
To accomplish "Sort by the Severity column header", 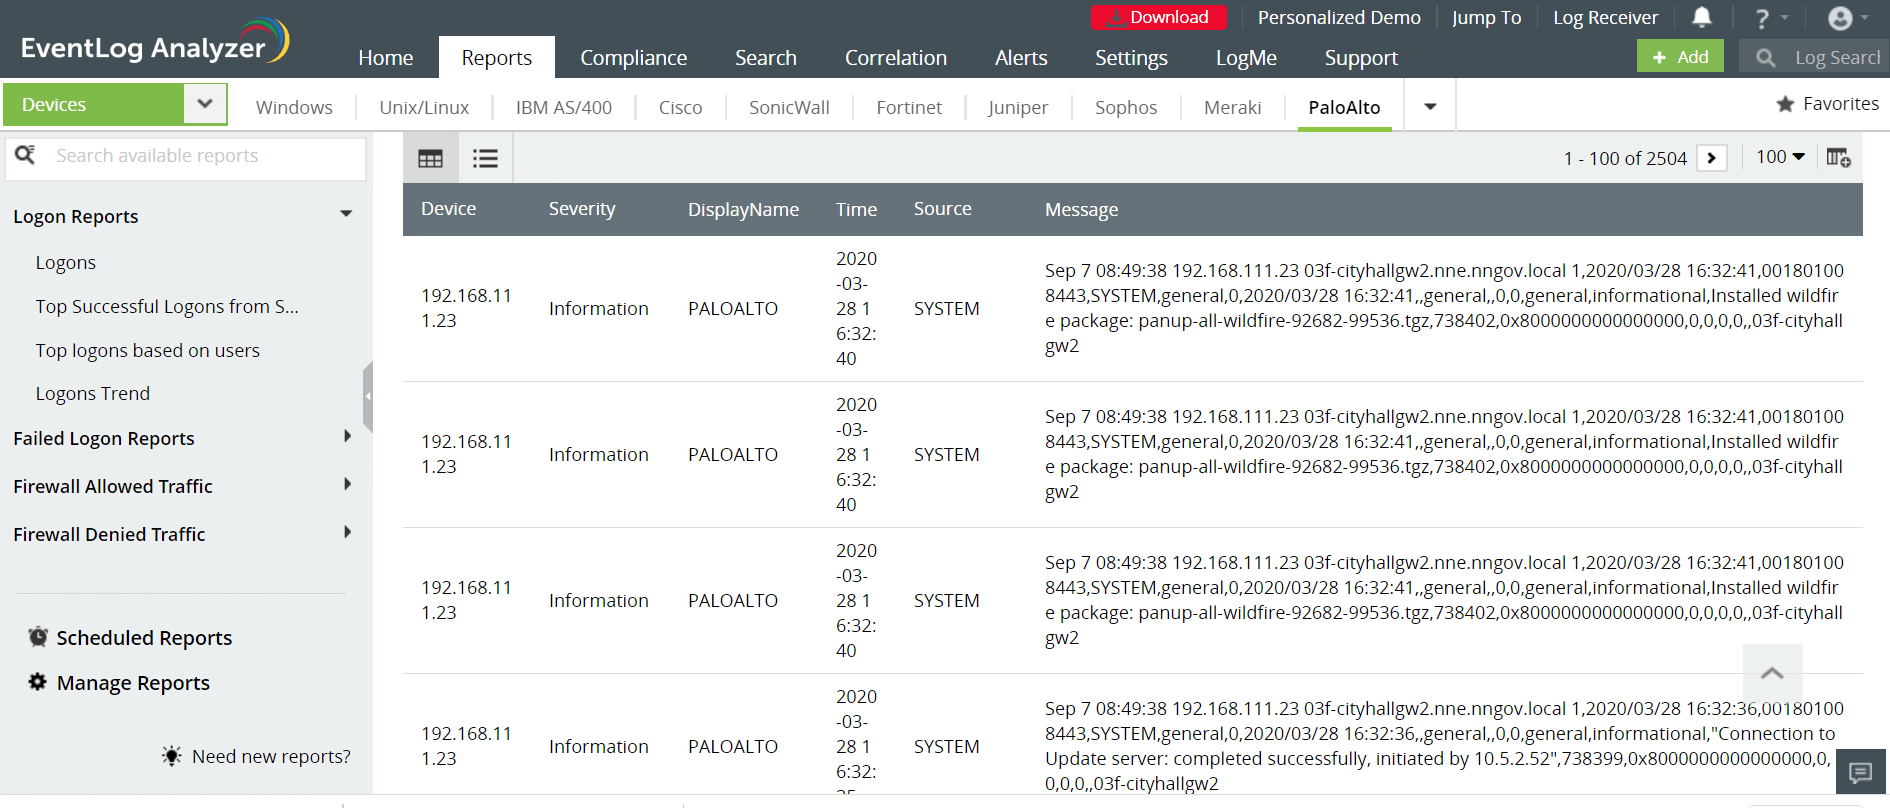I will tap(582, 208).
